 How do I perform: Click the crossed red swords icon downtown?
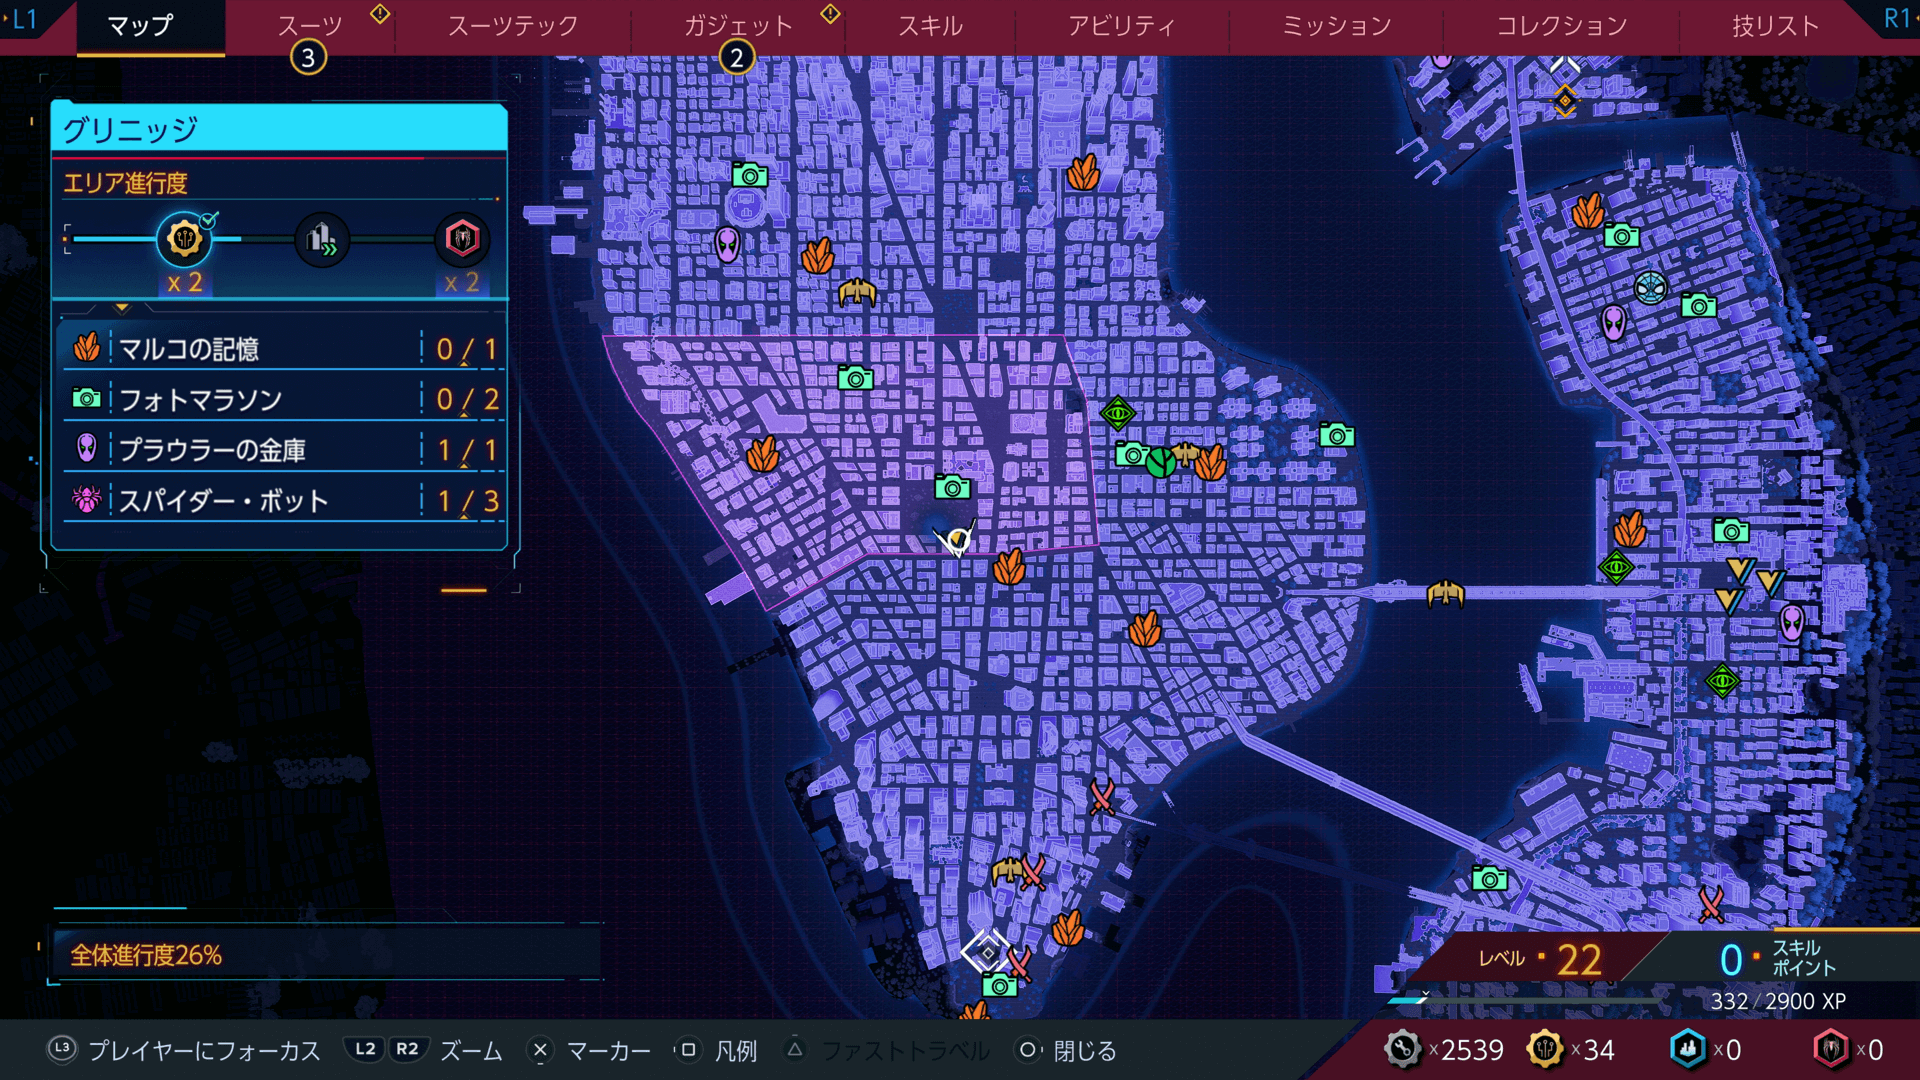(1101, 797)
